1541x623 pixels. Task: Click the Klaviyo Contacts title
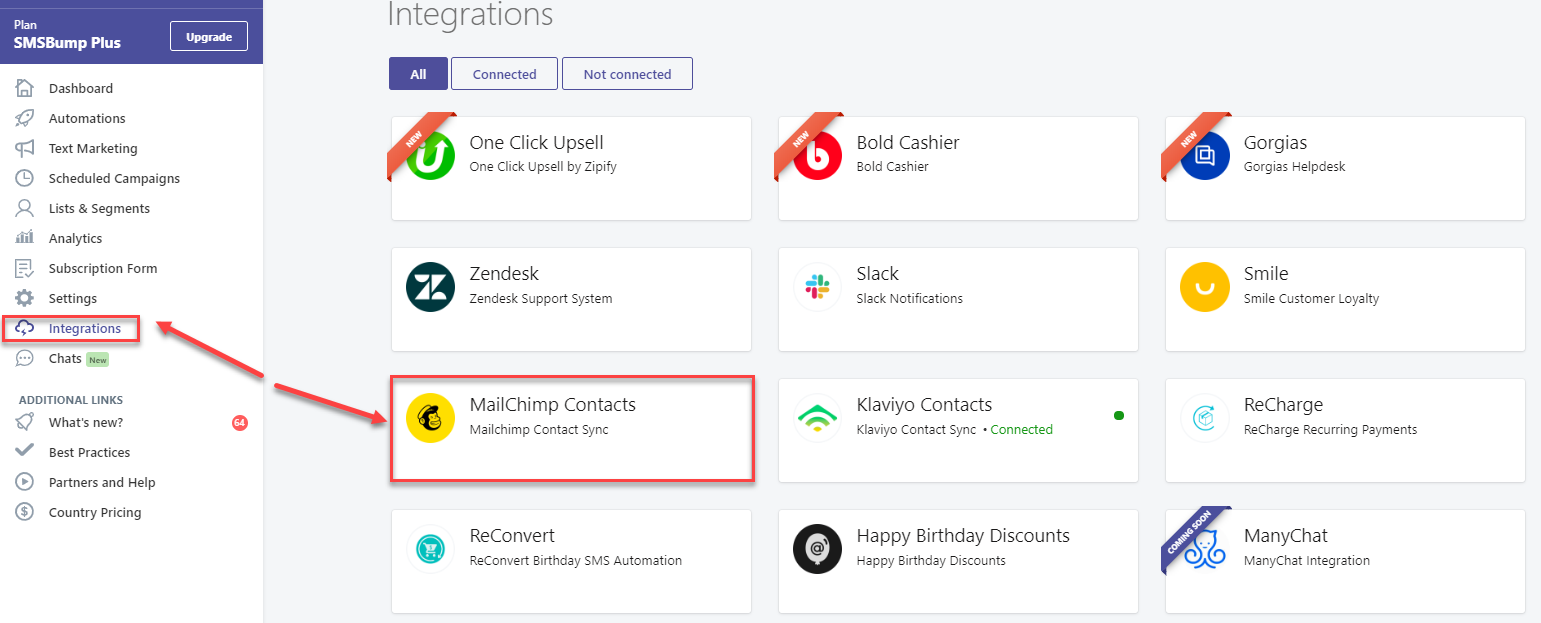pyautogui.click(x=924, y=405)
